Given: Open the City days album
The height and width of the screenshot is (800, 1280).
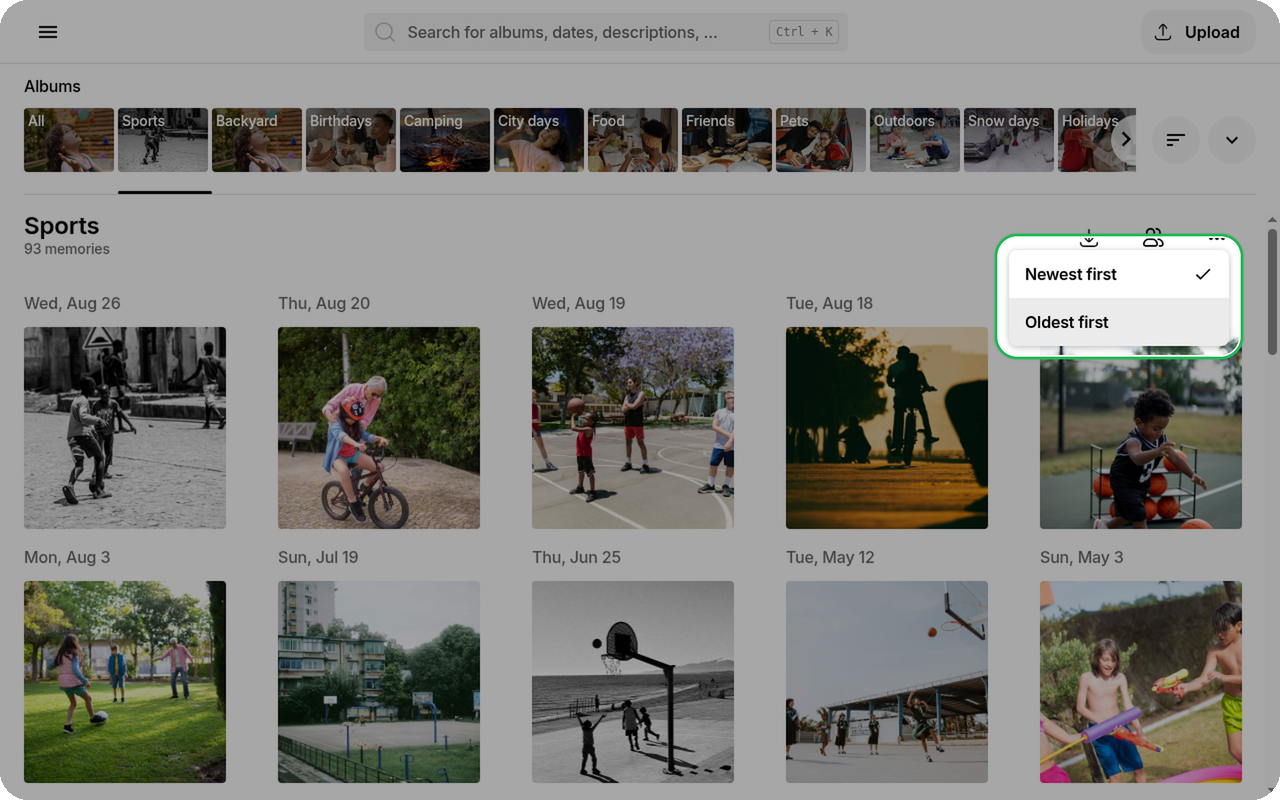Looking at the screenshot, I should click(539, 140).
